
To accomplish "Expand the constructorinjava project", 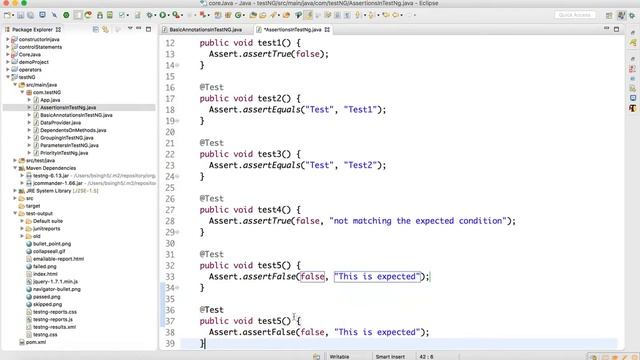I will click(8, 40).
